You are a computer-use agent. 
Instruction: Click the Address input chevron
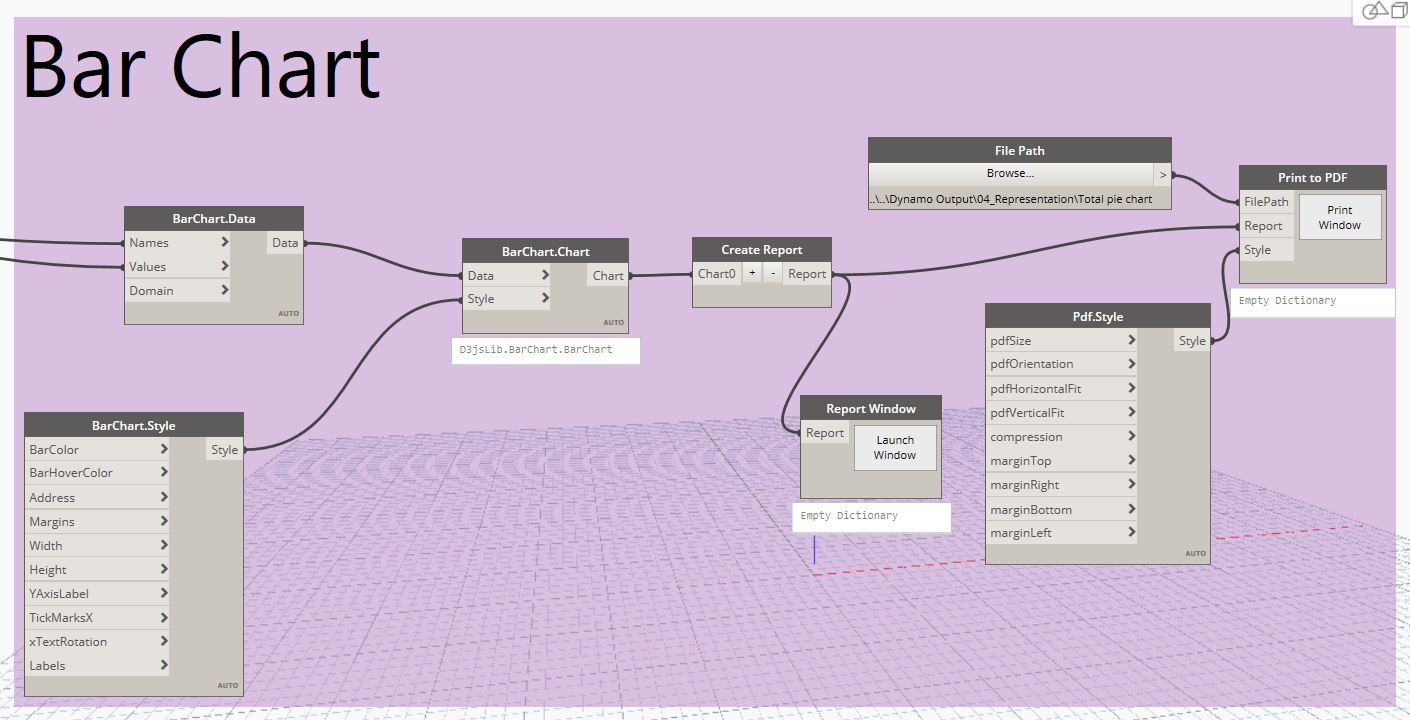(x=164, y=497)
